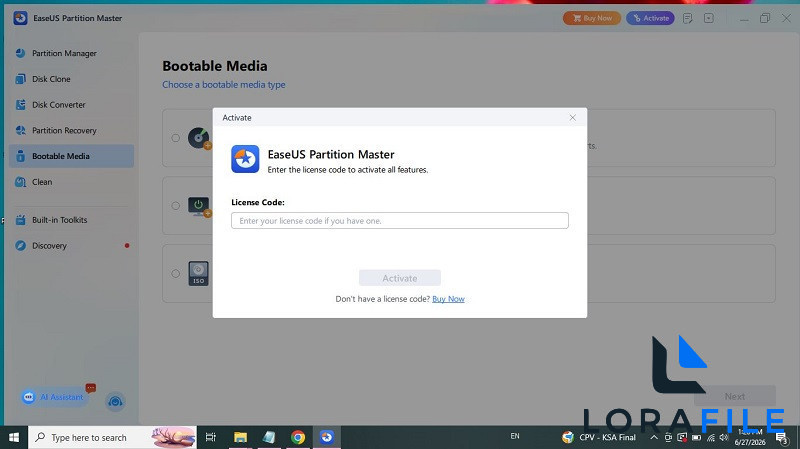Screen dimensions: 800x449
Task: Click the ISO file icon
Action: (x=198, y=273)
